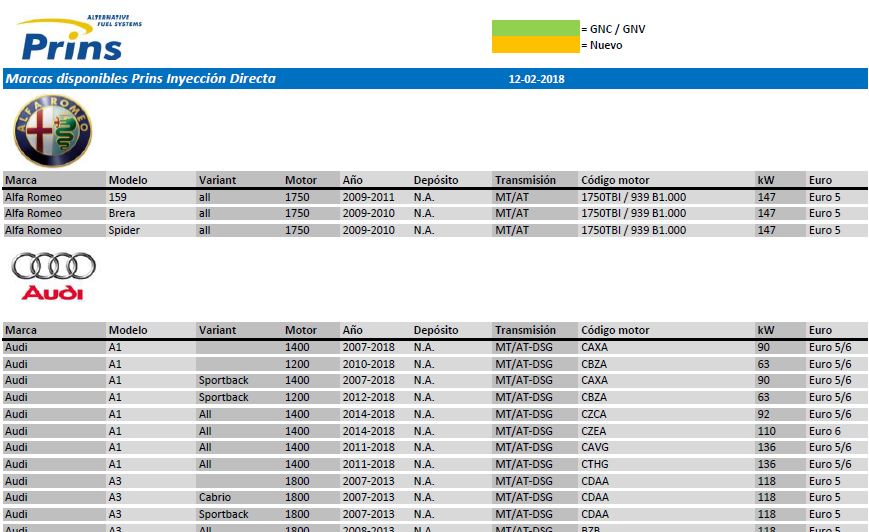Select the Brera model cell
The image size is (869, 532).
tap(123, 213)
